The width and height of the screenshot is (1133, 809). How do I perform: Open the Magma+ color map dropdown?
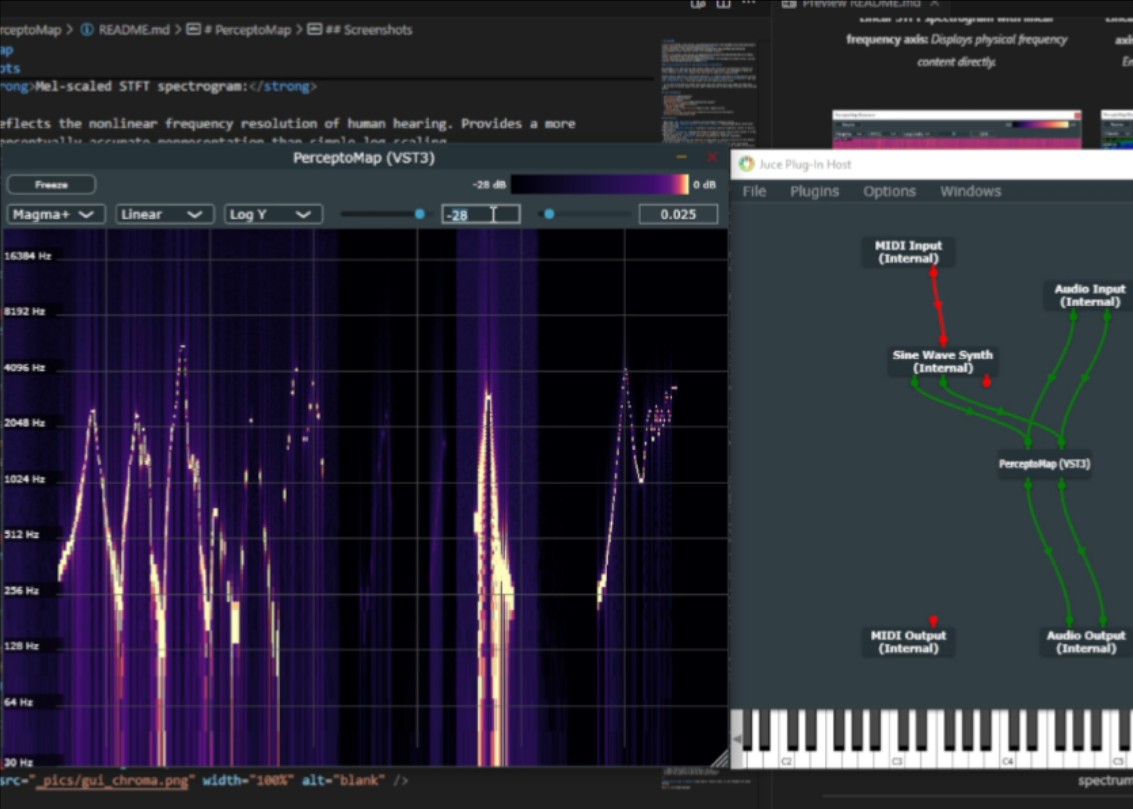55,214
